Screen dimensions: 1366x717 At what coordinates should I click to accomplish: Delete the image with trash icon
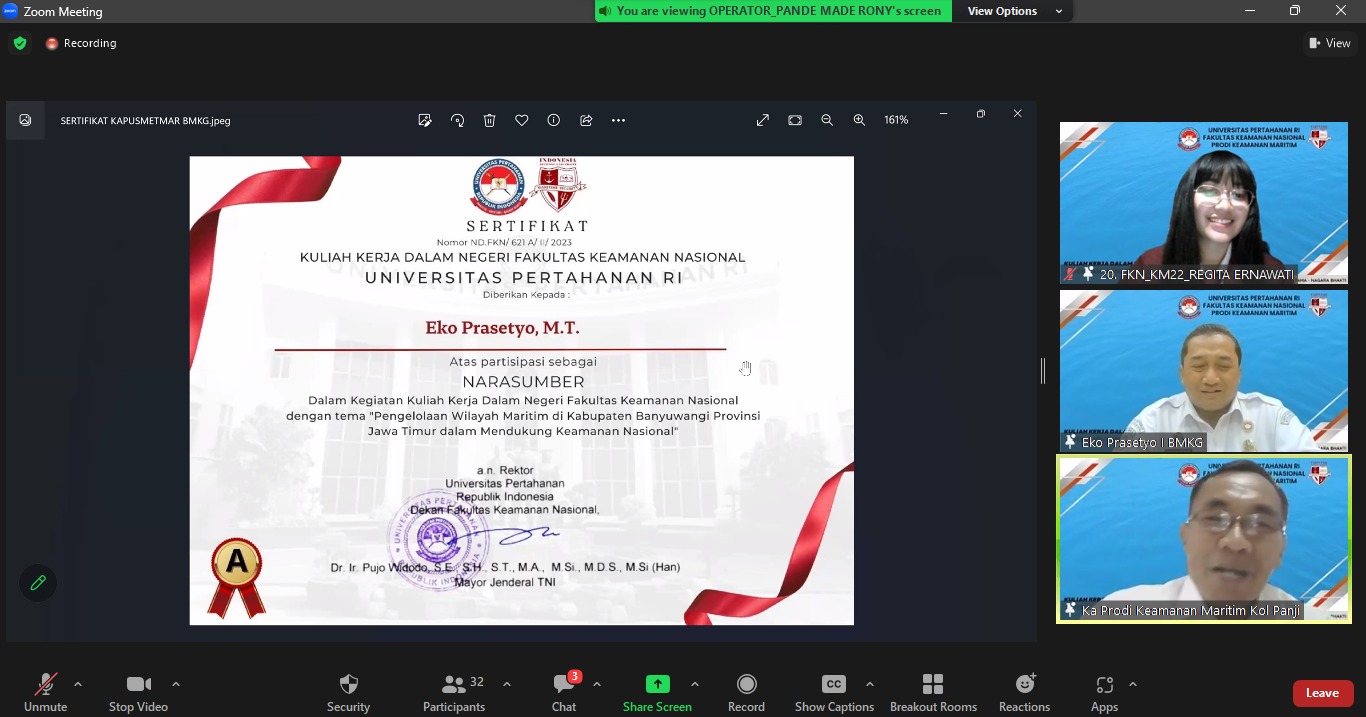pos(489,120)
